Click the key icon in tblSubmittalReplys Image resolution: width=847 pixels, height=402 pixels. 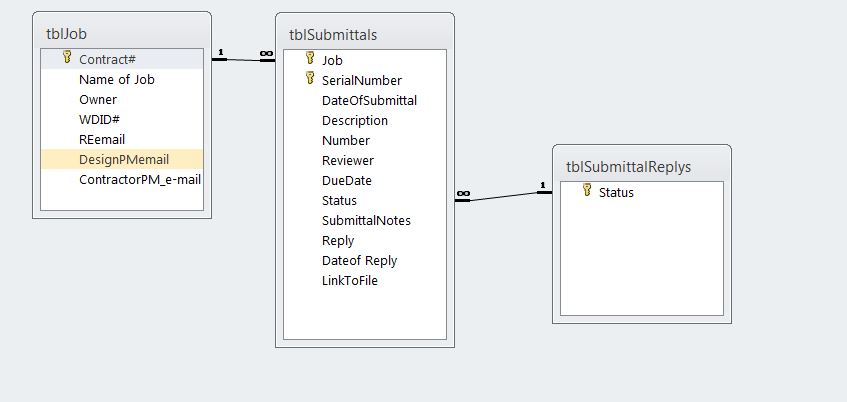pyautogui.click(x=587, y=191)
